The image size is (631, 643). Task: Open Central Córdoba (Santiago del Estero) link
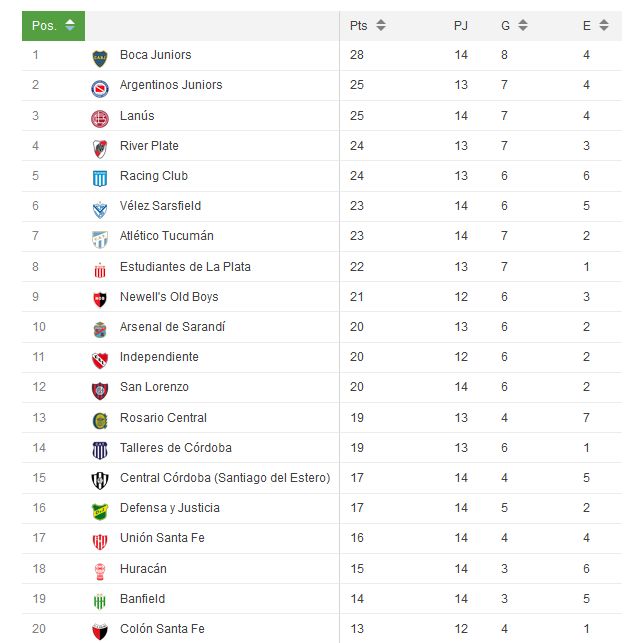(x=225, y=478)
